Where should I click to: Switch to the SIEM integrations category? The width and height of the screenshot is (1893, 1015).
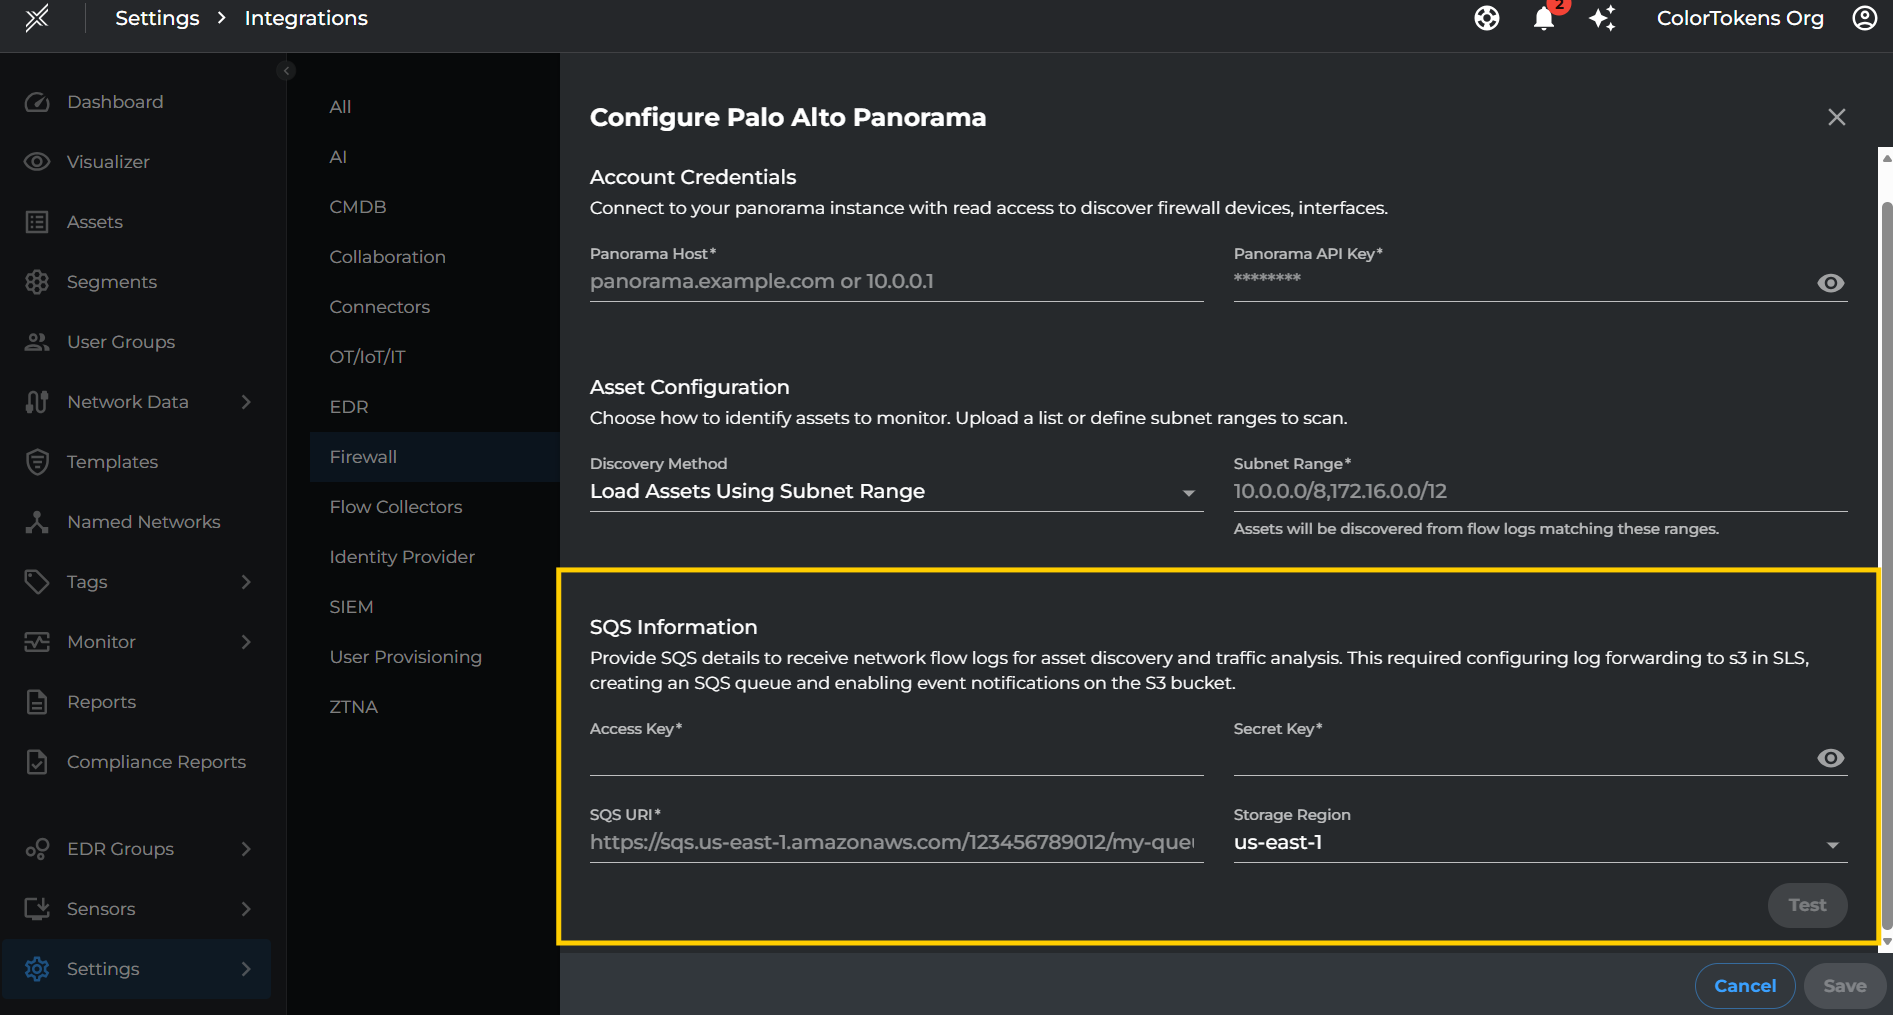pos(351,606)
